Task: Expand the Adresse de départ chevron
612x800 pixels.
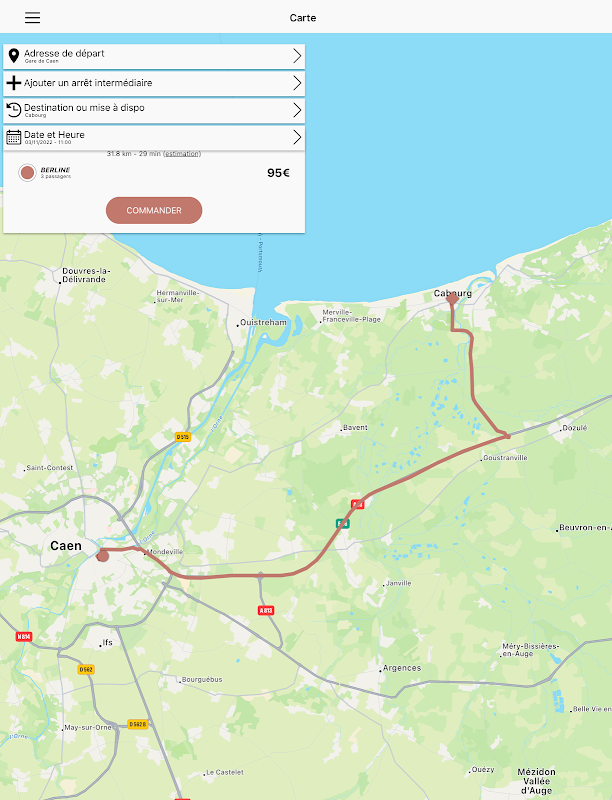Action: coord(297,56)
